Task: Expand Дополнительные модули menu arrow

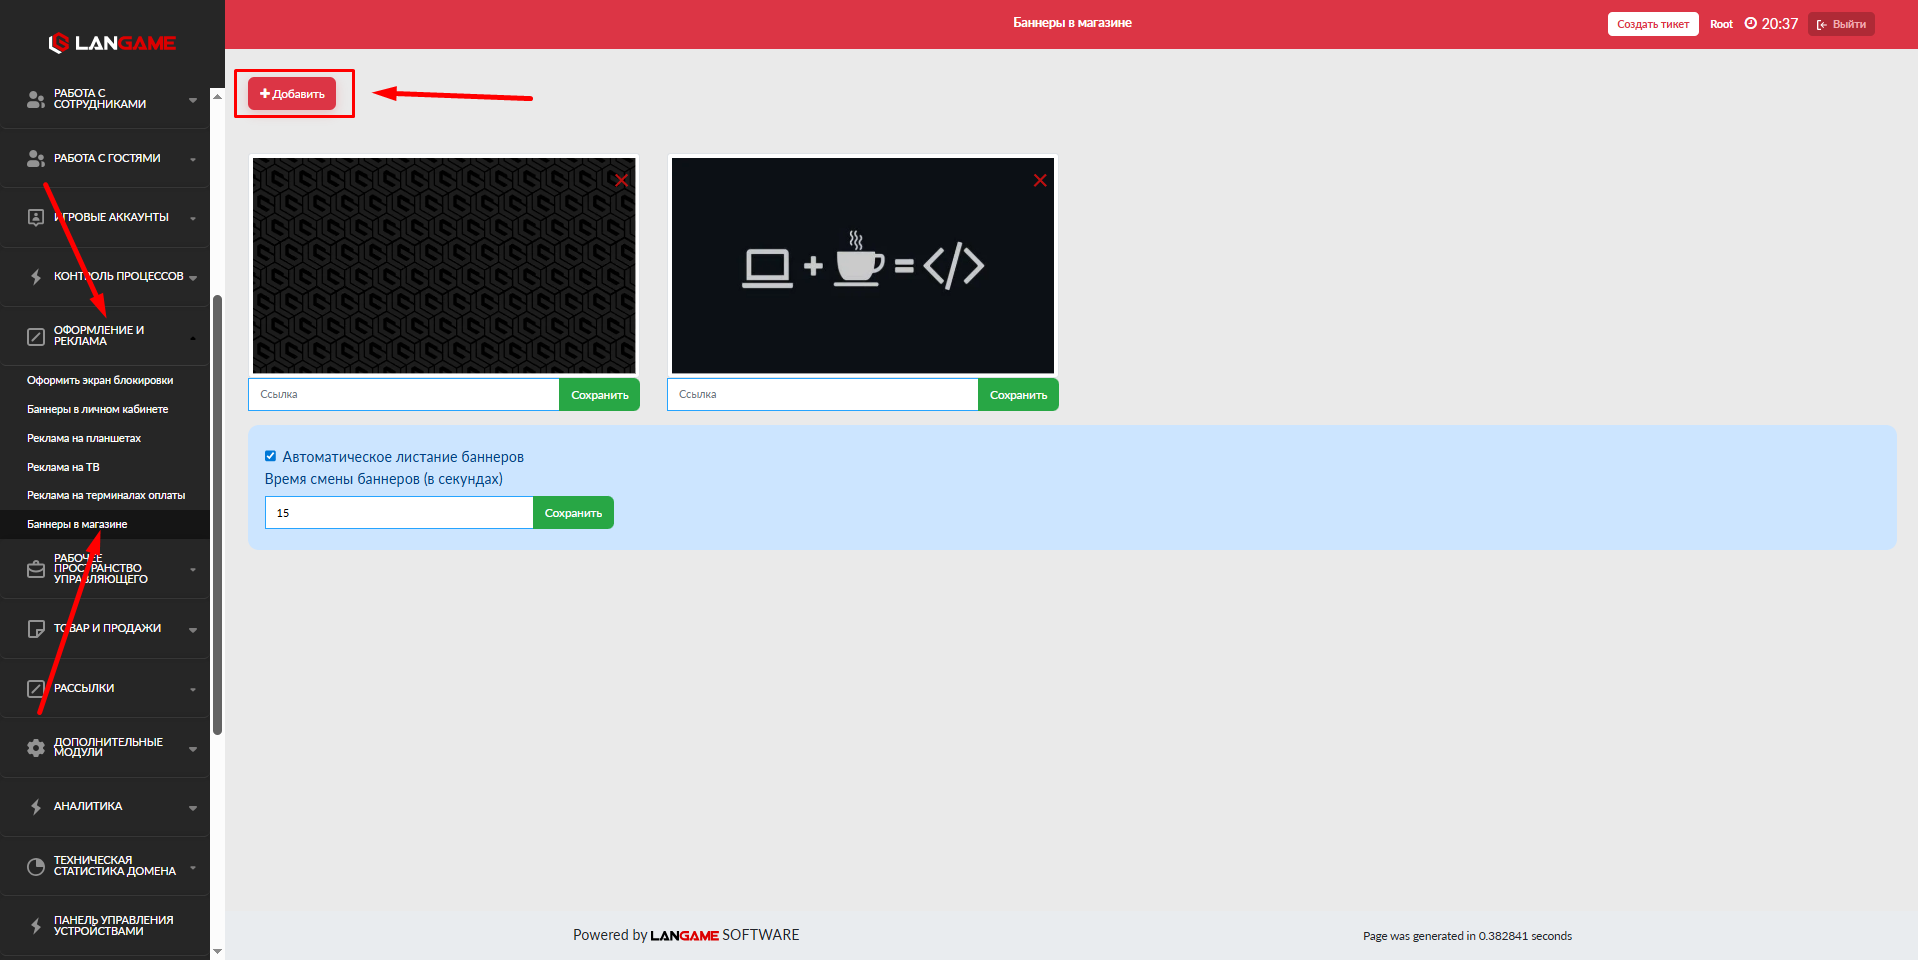Action: click(193, 749)
